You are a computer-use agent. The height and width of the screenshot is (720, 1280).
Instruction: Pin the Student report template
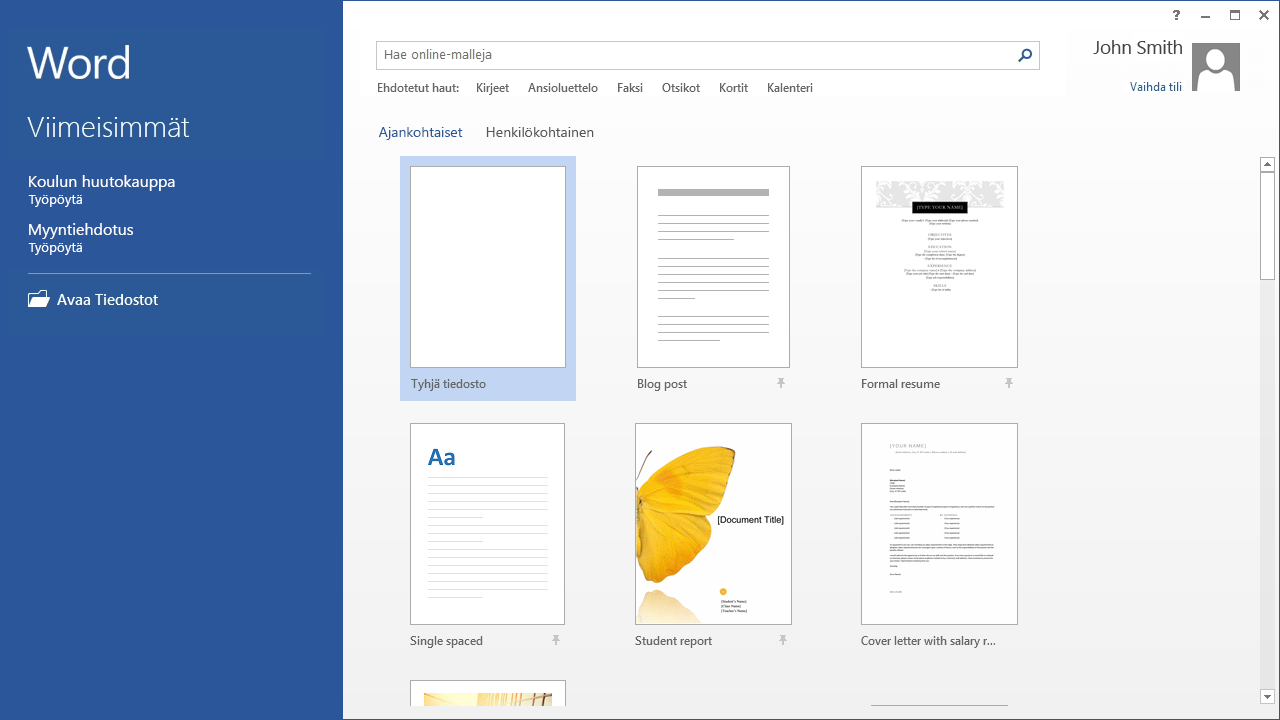point(783,640)
